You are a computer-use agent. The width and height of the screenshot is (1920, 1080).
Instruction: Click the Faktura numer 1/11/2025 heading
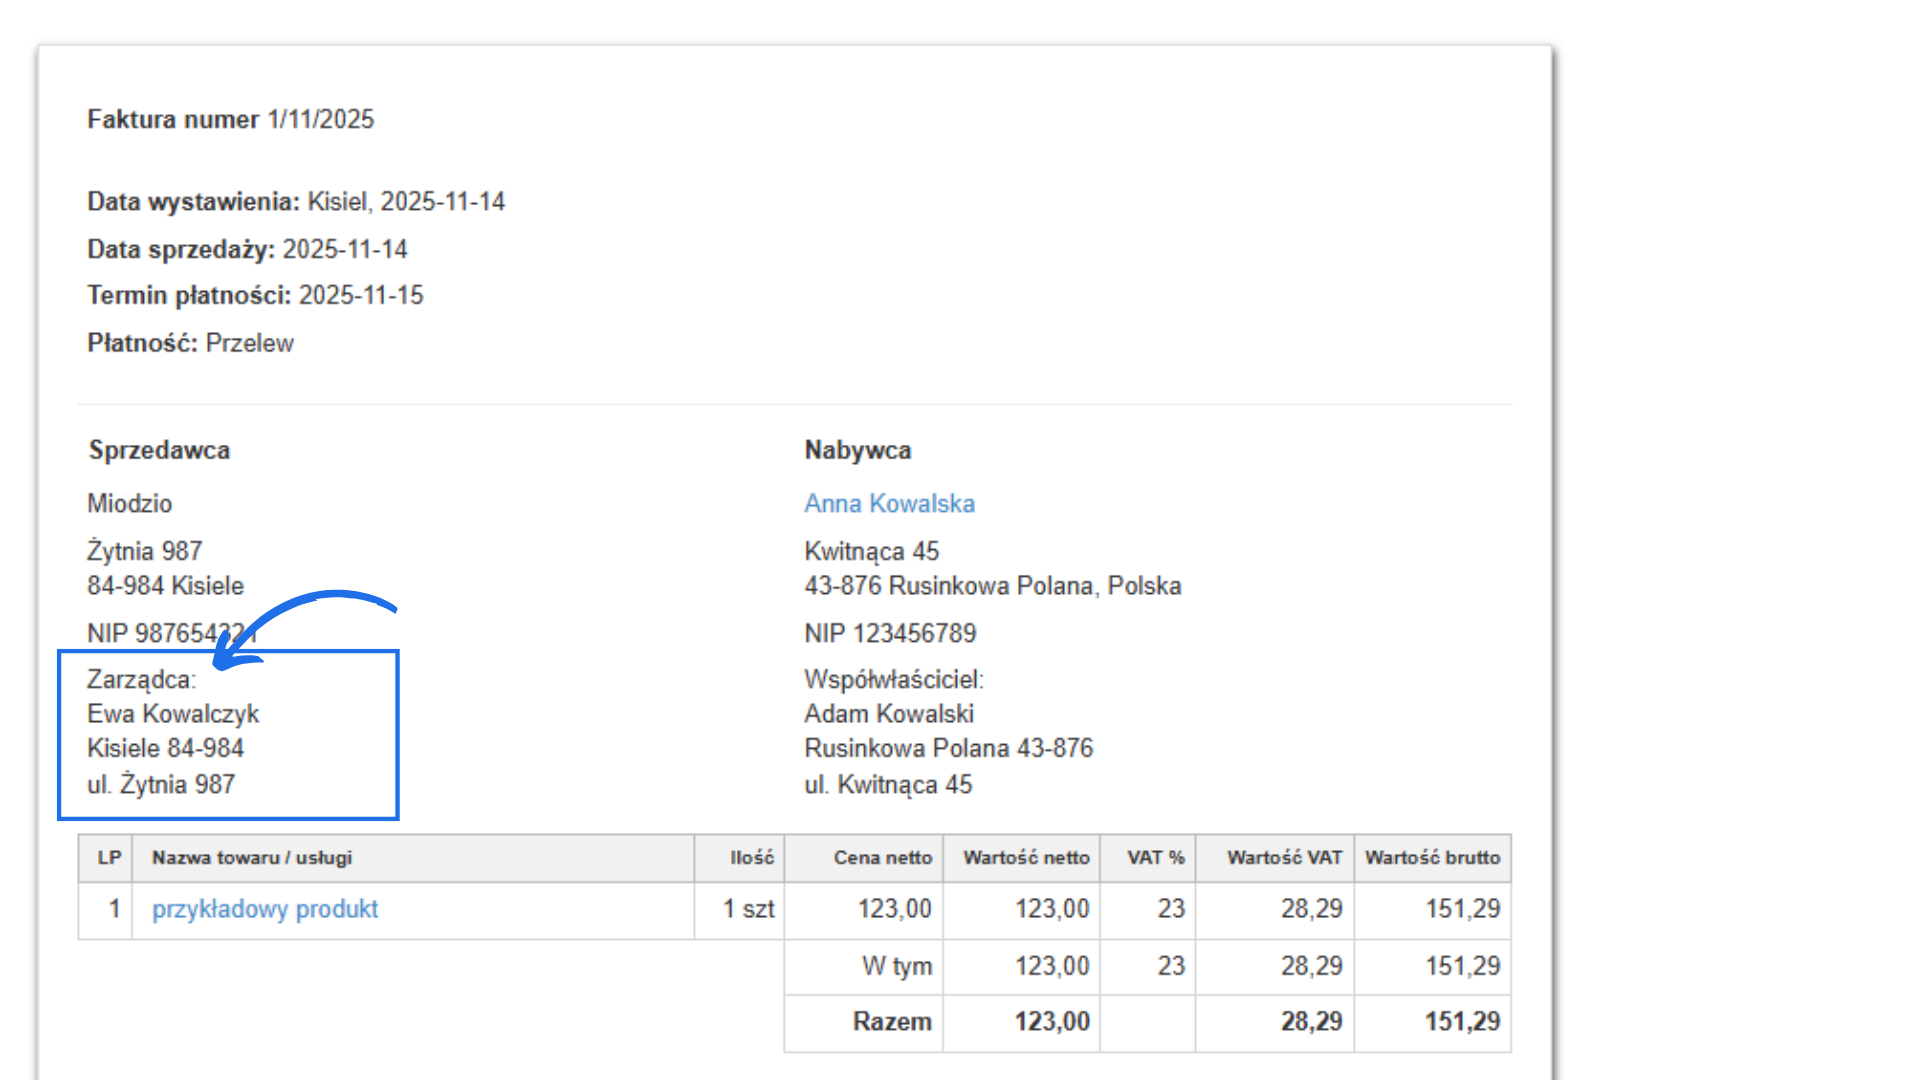pos(230,119)
